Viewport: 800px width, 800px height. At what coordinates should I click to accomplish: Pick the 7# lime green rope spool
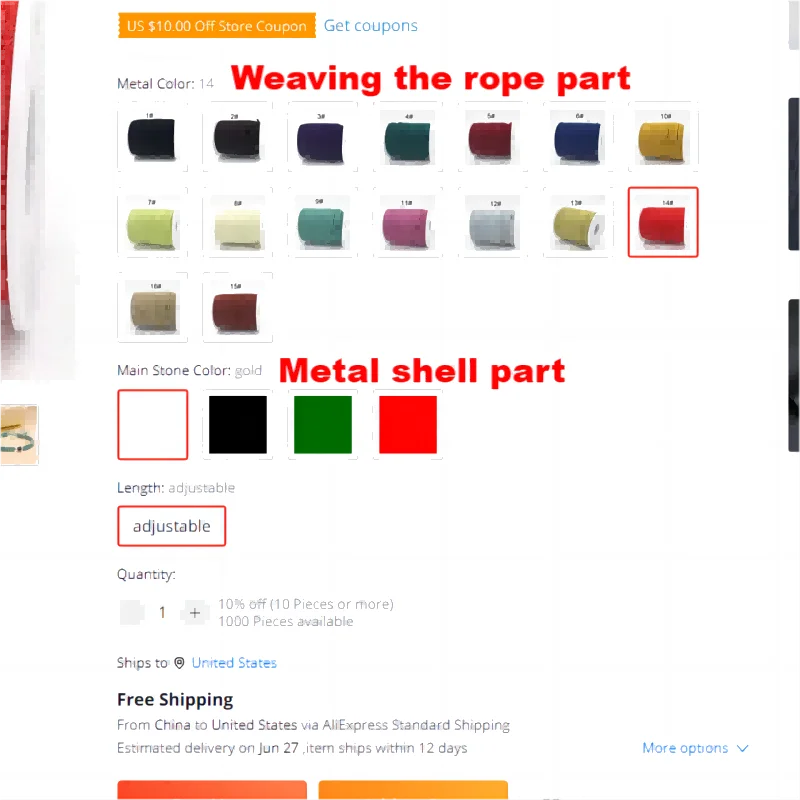[x=153, y=222]
